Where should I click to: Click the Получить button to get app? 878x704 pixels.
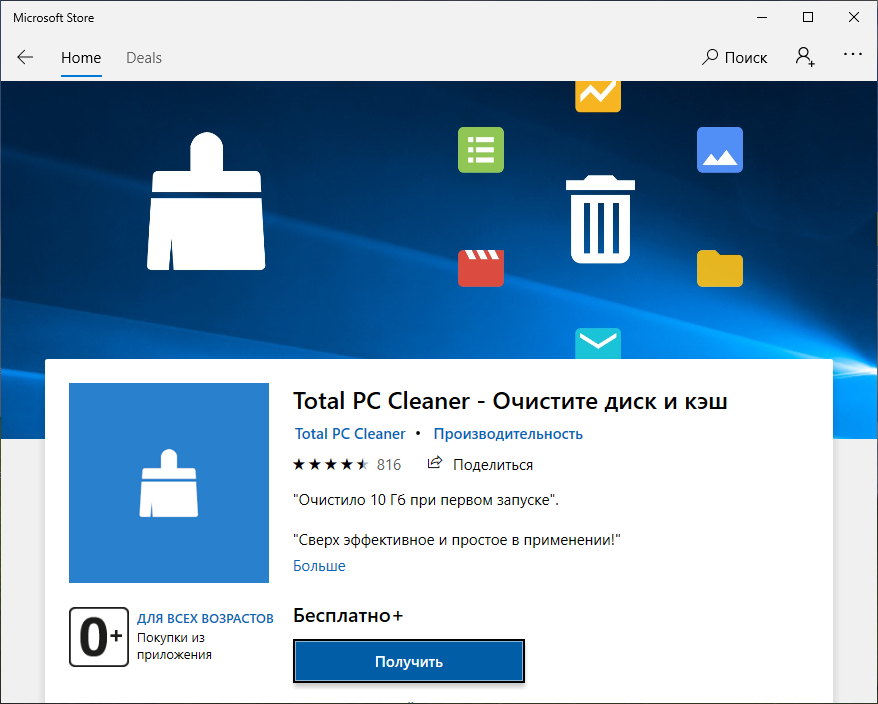(x=409, y=661)
